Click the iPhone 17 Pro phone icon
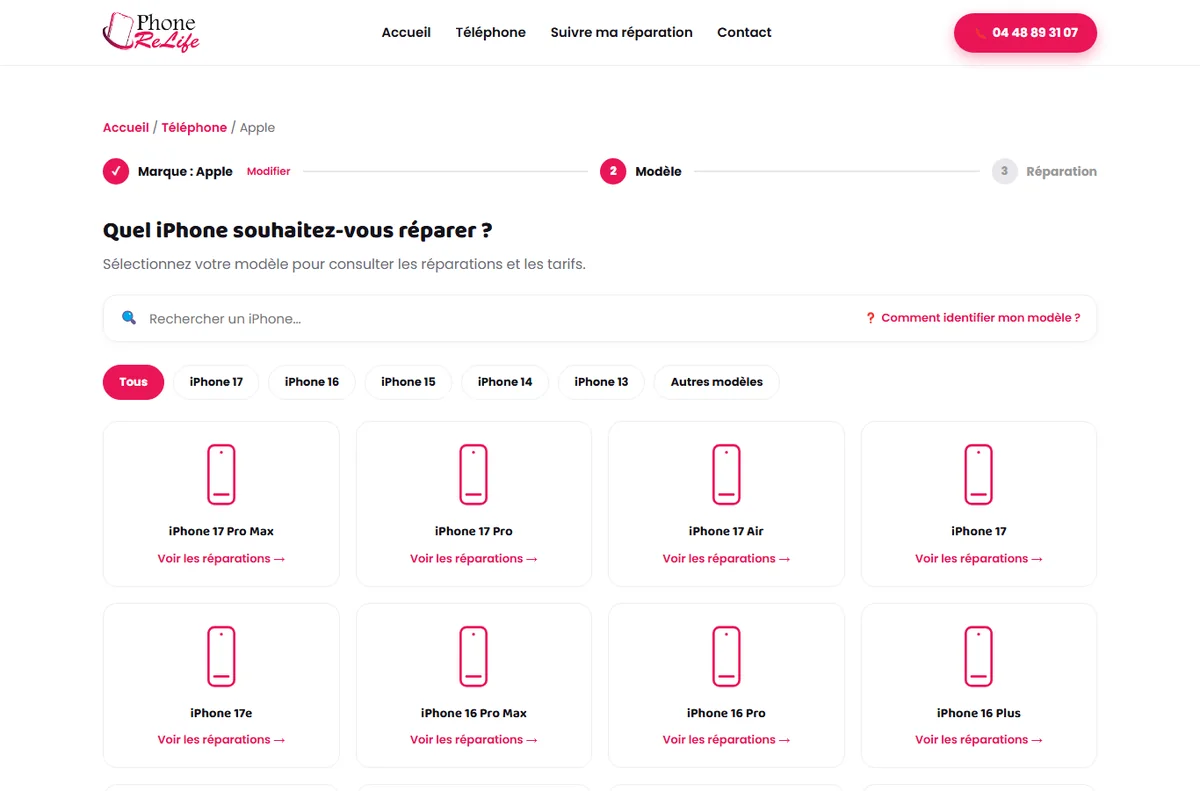This screenshot has height=791, width=1200. click(x=474, y=474)
